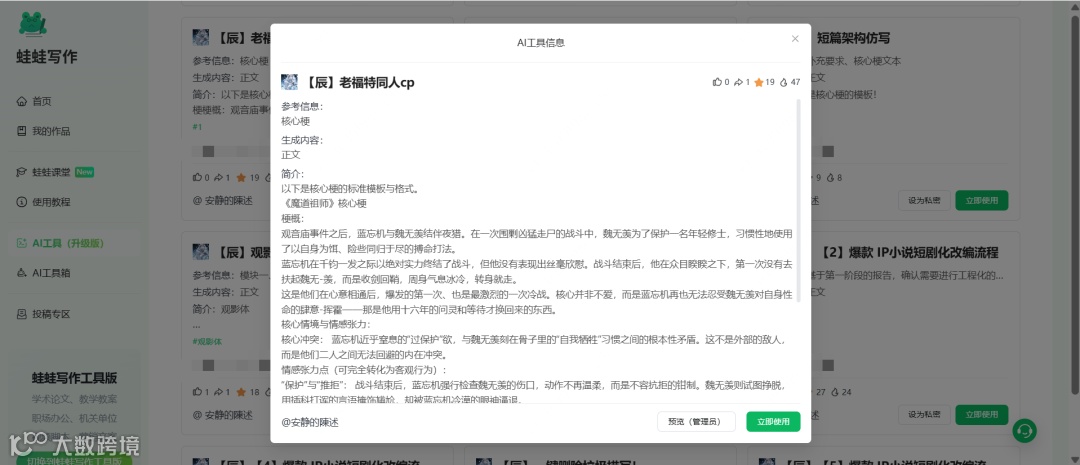Click the 【2】爆款 IP小说短剧化改编流程 title
This screenshot has height=465, width=1080.
[910, 253]
